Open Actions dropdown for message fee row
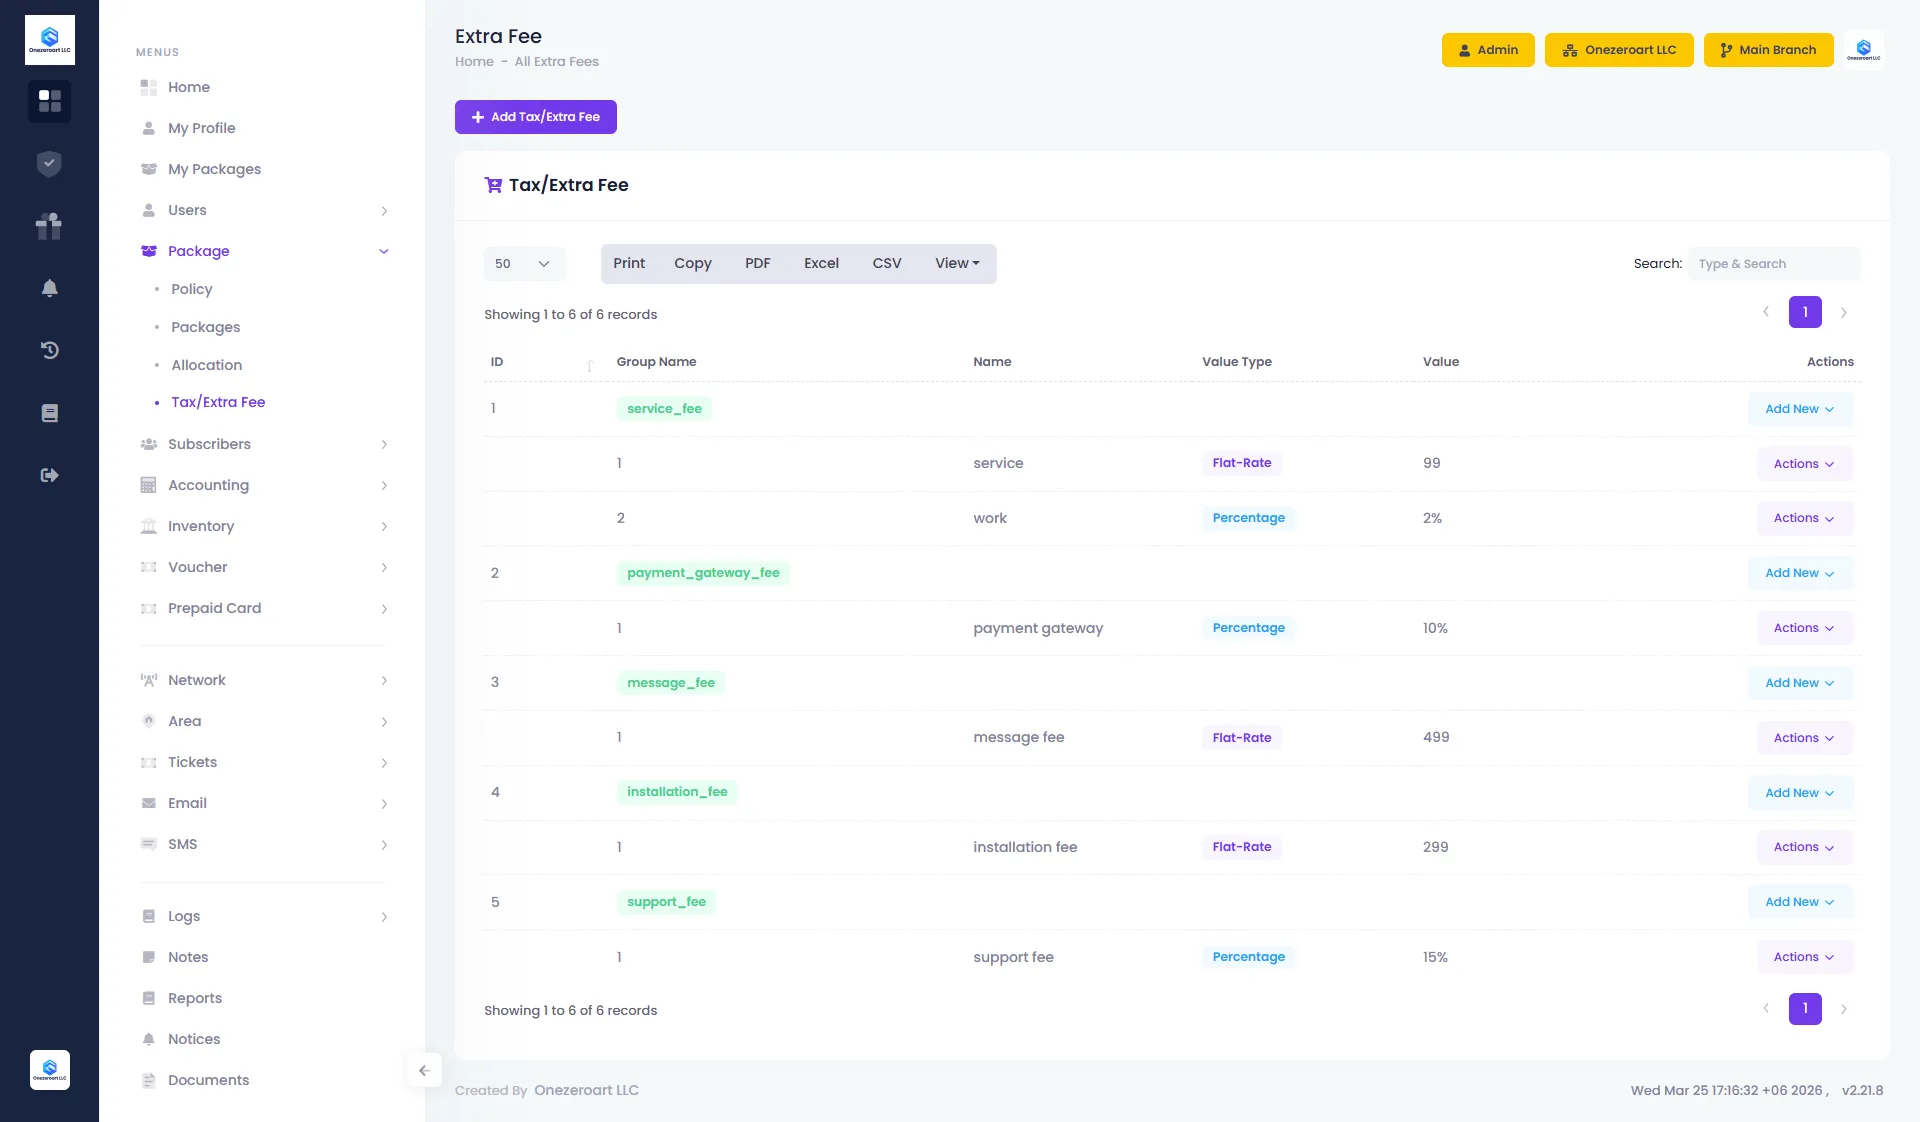This screenshot has width=1920, height=1122. 1804,738
